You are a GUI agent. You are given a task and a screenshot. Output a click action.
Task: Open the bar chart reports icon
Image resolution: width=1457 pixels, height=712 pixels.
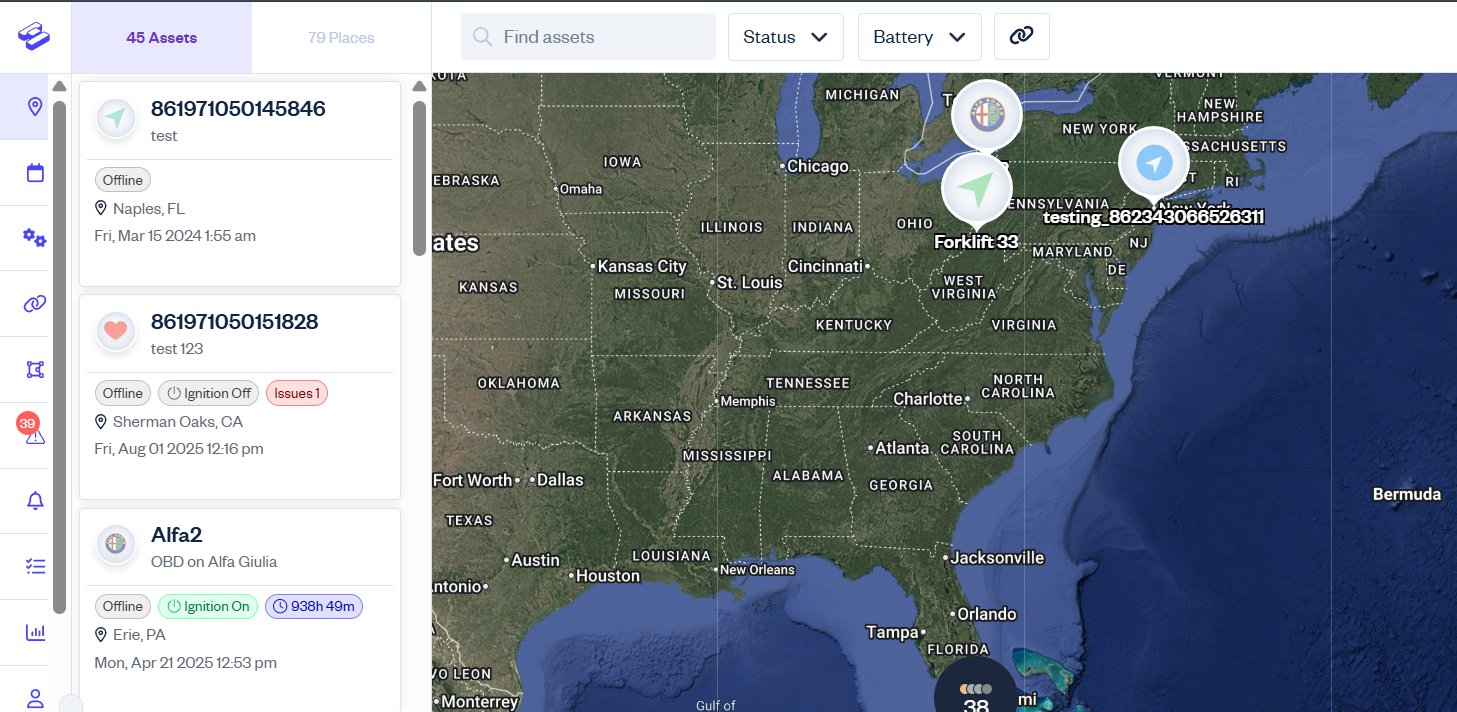click(x=35, y=632)
